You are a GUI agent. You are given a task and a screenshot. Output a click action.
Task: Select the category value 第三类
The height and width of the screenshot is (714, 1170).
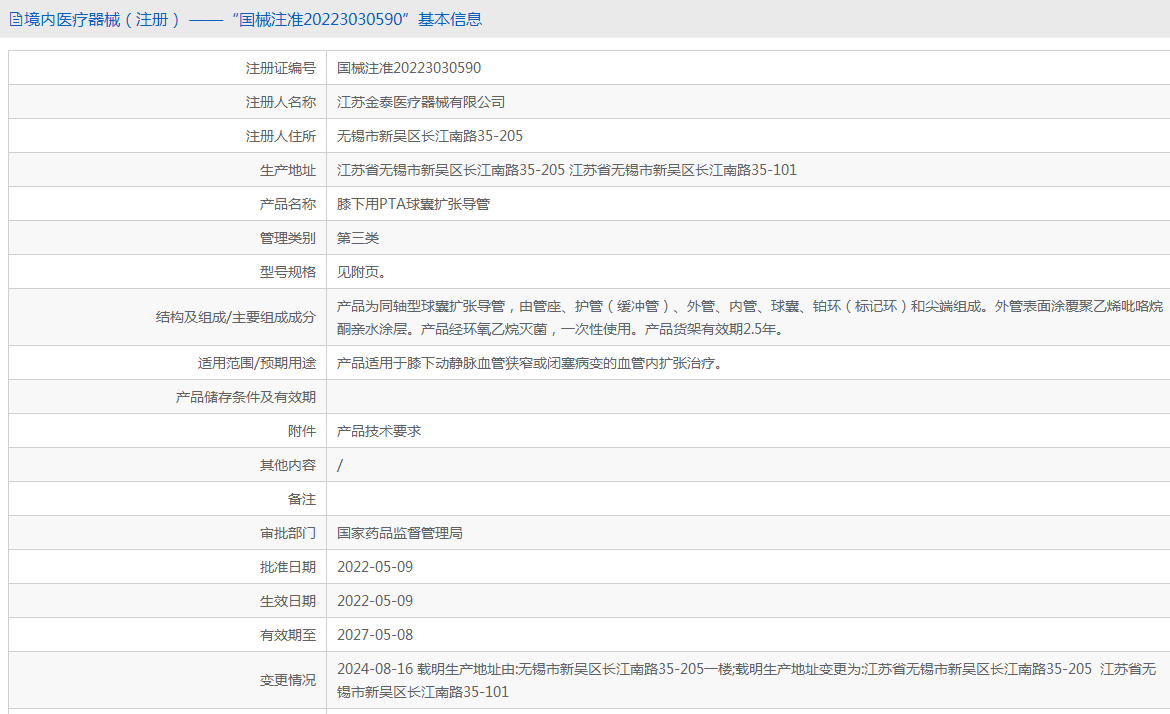[x=358, y=238]
